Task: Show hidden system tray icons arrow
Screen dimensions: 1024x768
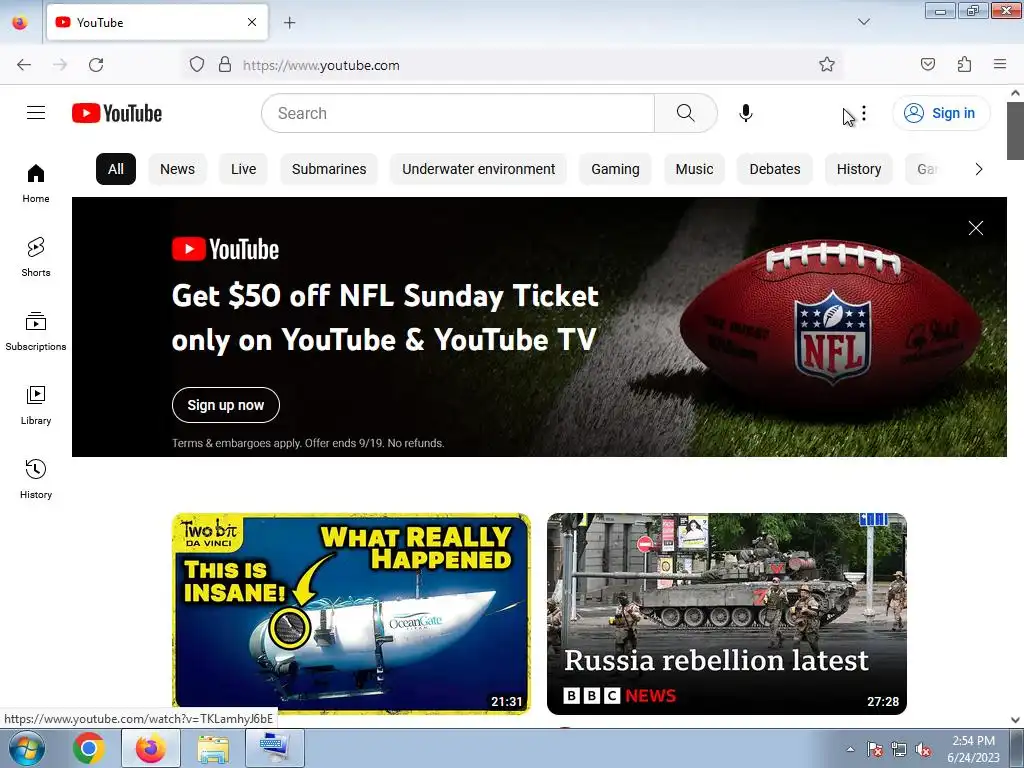Action: [850, 749]
